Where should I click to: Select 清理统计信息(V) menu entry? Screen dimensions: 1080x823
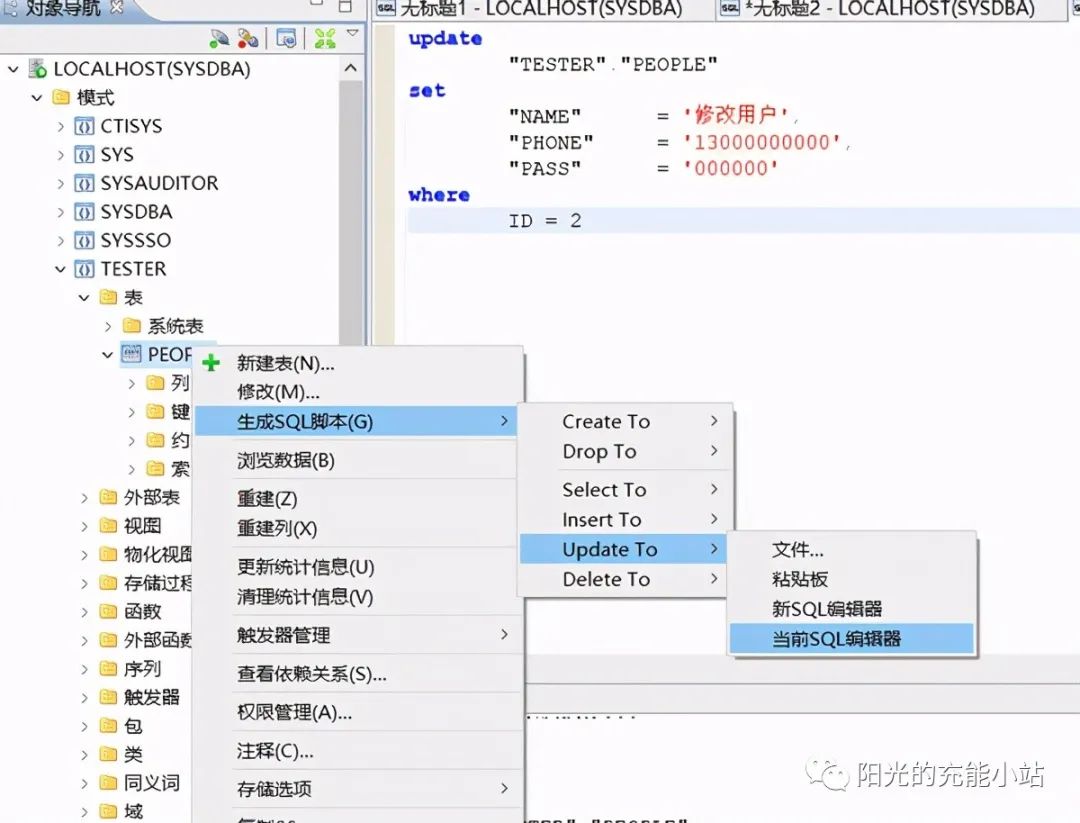pos(355,596)
